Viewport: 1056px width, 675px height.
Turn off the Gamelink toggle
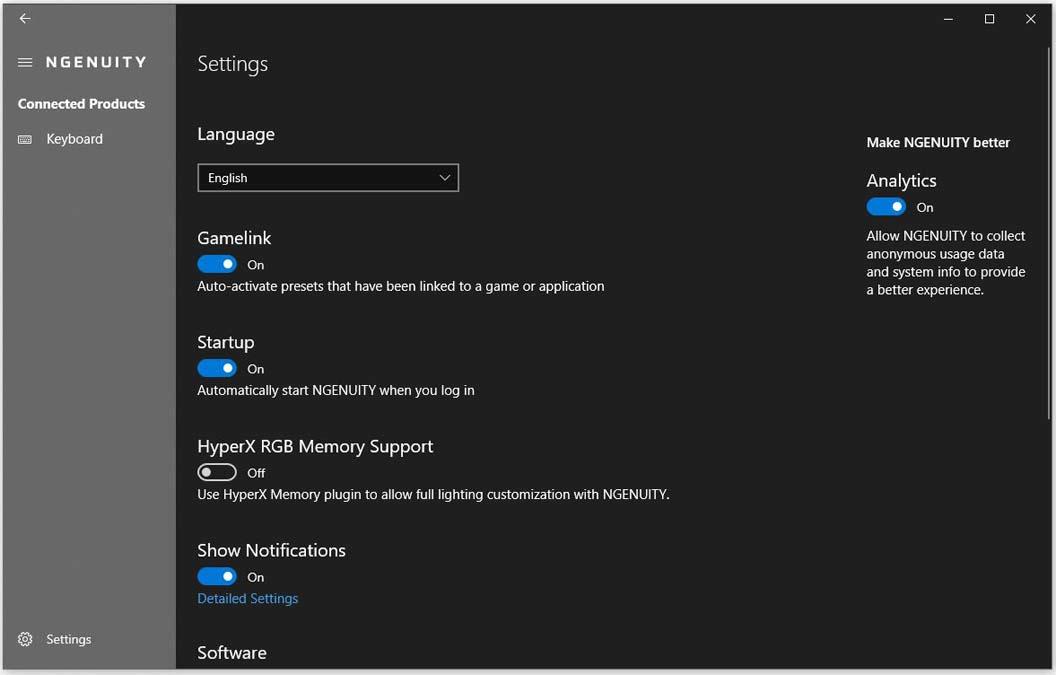coord(217,264)
